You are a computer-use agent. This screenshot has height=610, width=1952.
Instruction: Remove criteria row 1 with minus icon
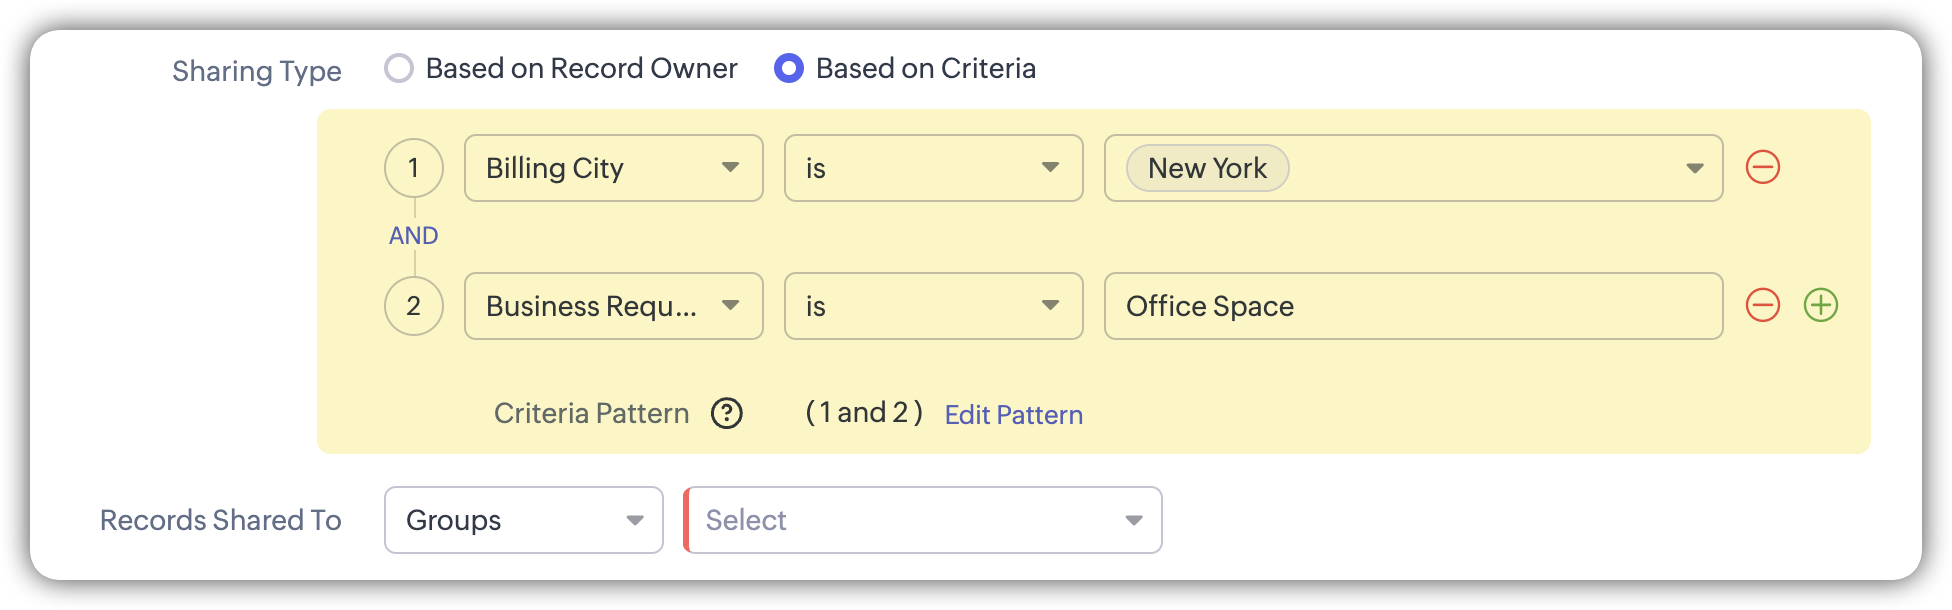tap(1762, 167)
